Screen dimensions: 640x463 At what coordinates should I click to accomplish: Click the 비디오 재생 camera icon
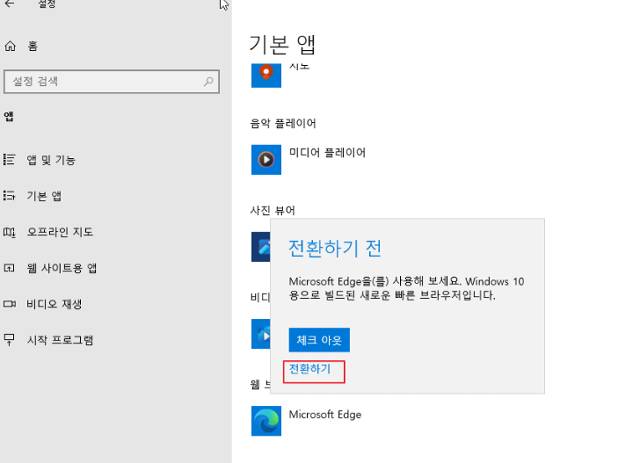9,304
